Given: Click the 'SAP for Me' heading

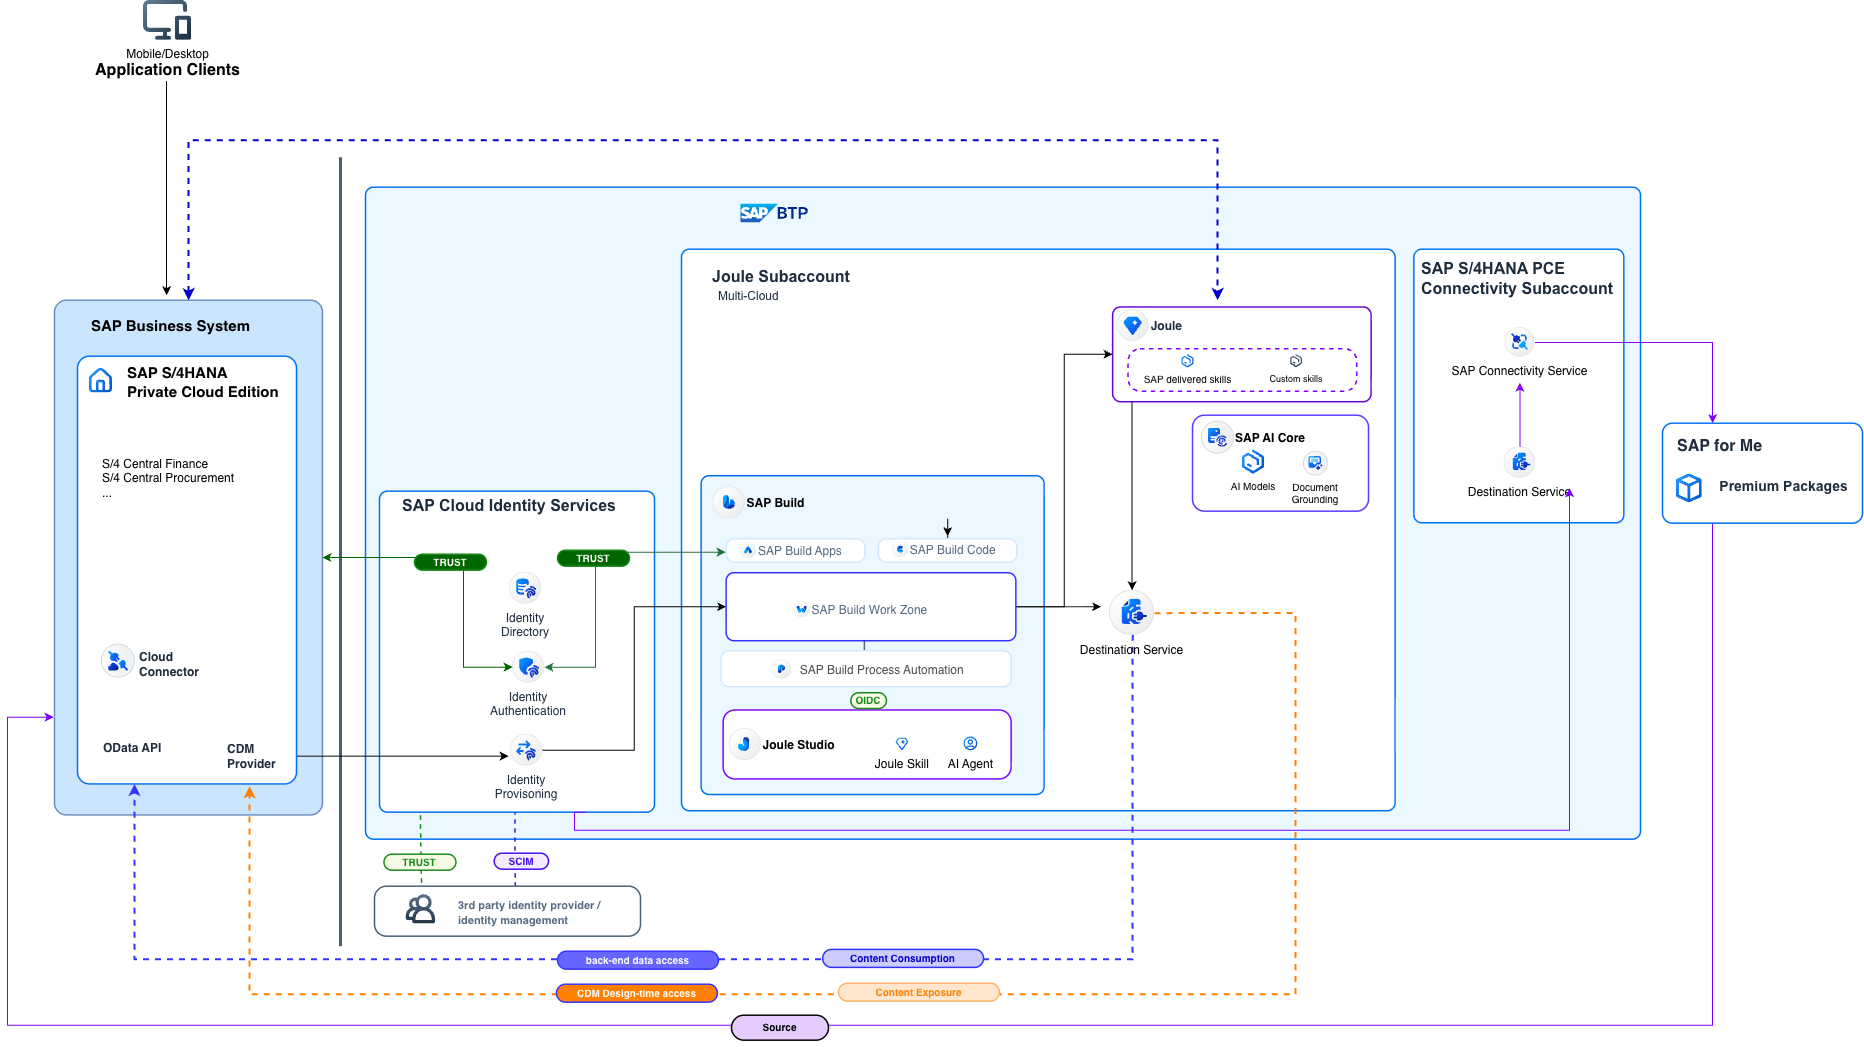Looking at the screenshot, I should coord(1720,445).
